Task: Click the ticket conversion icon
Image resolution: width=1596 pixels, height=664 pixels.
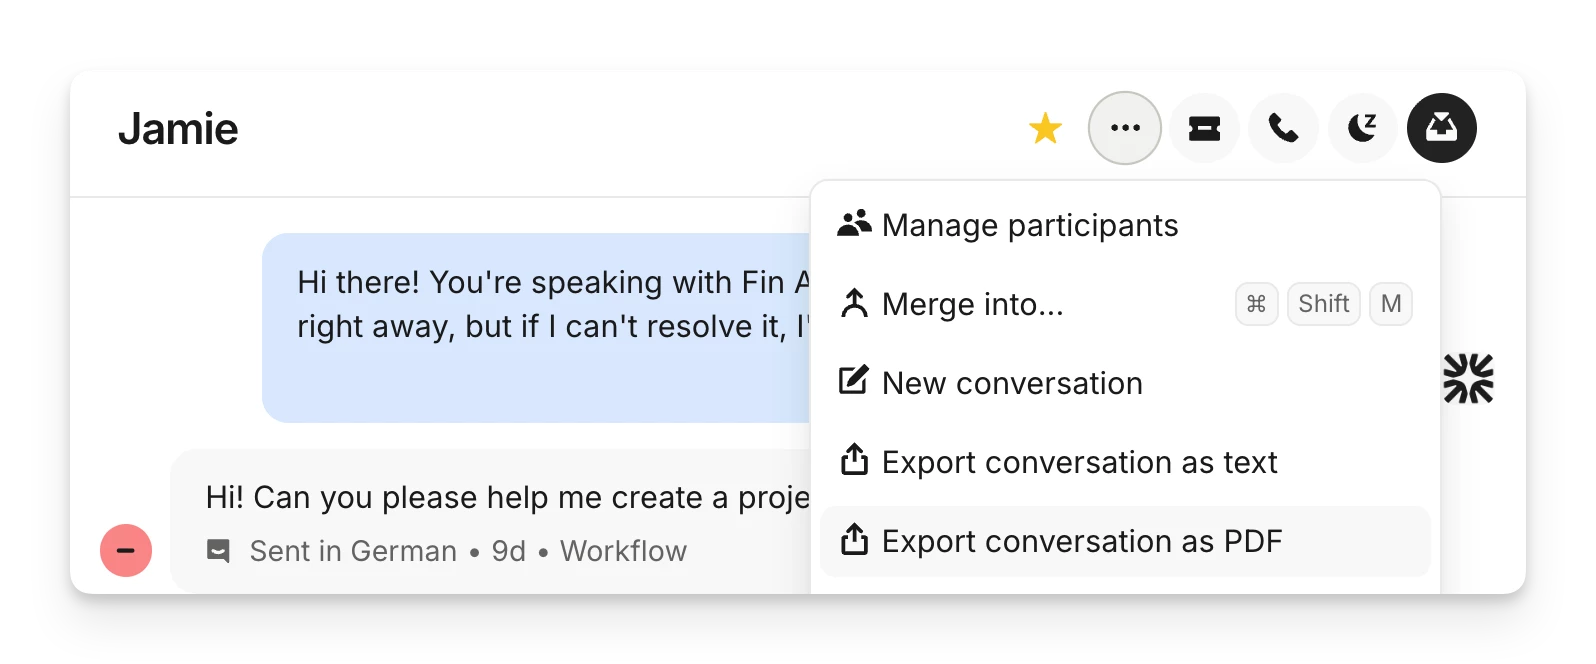Action: click(1204, 128)
